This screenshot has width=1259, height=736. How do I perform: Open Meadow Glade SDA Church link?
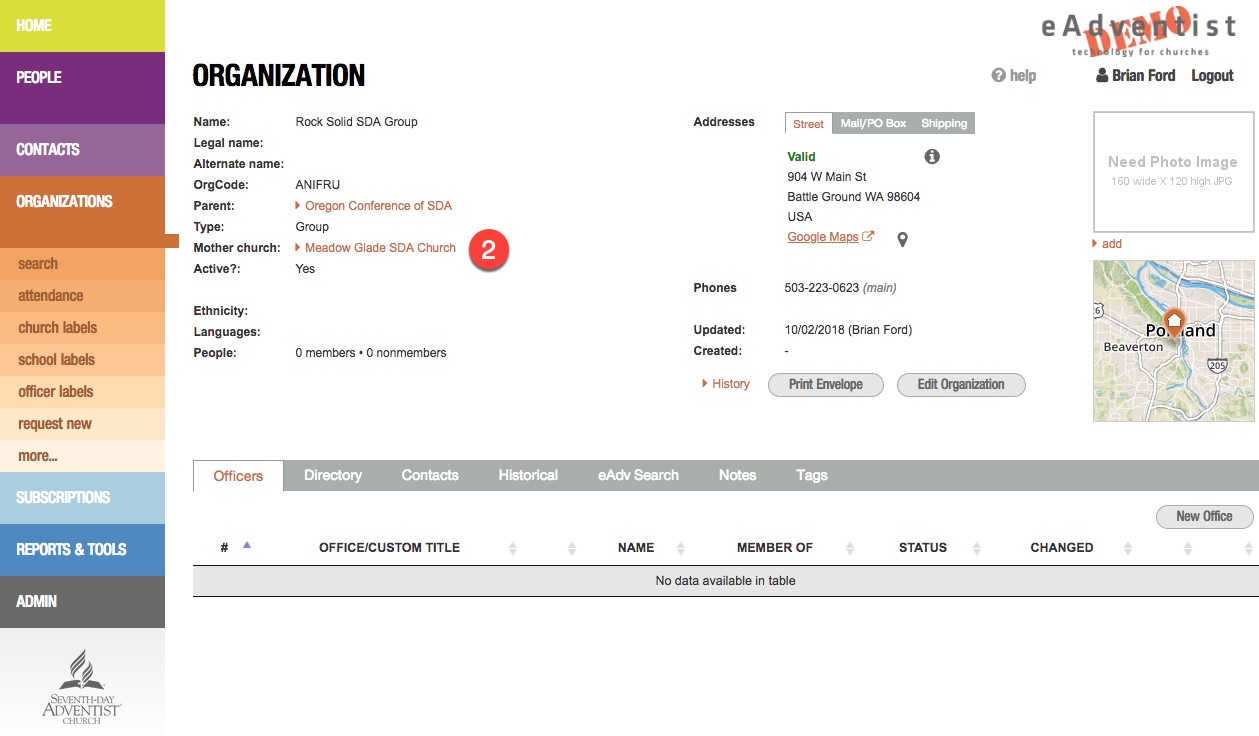click(380, 248)
